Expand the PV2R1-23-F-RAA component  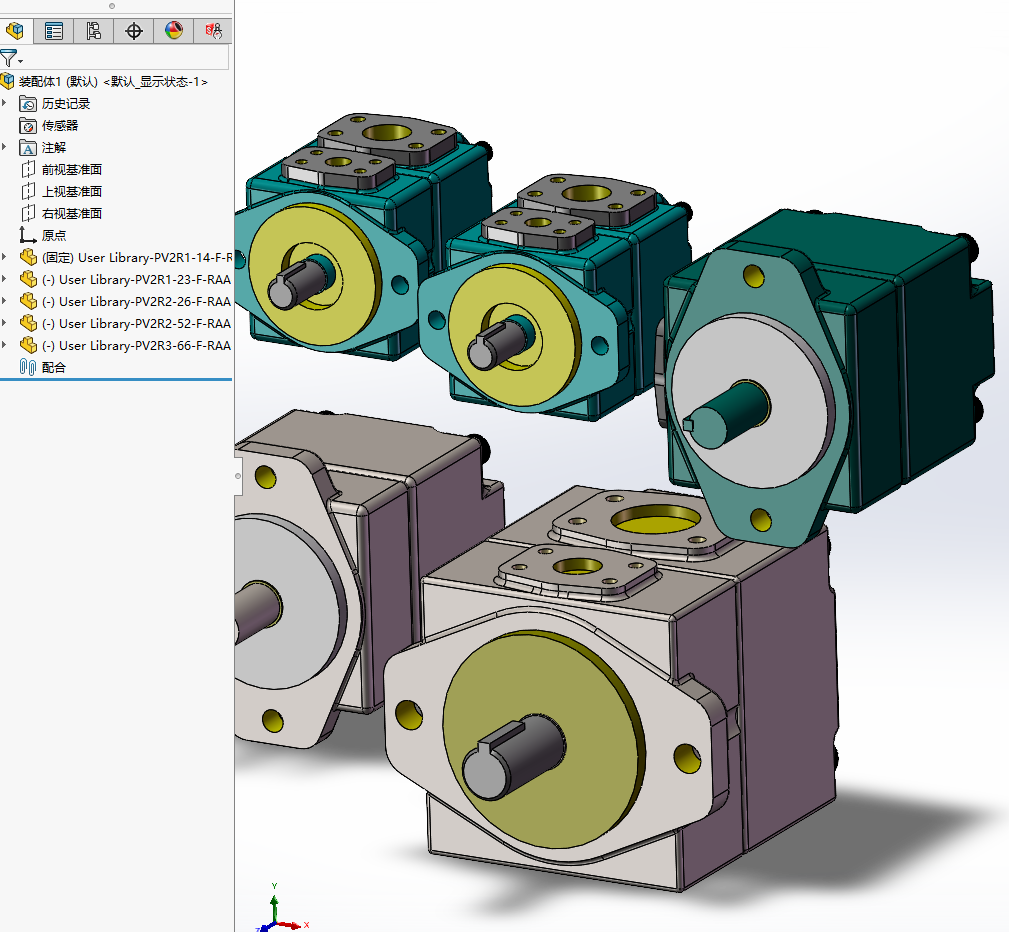[5, 279]
